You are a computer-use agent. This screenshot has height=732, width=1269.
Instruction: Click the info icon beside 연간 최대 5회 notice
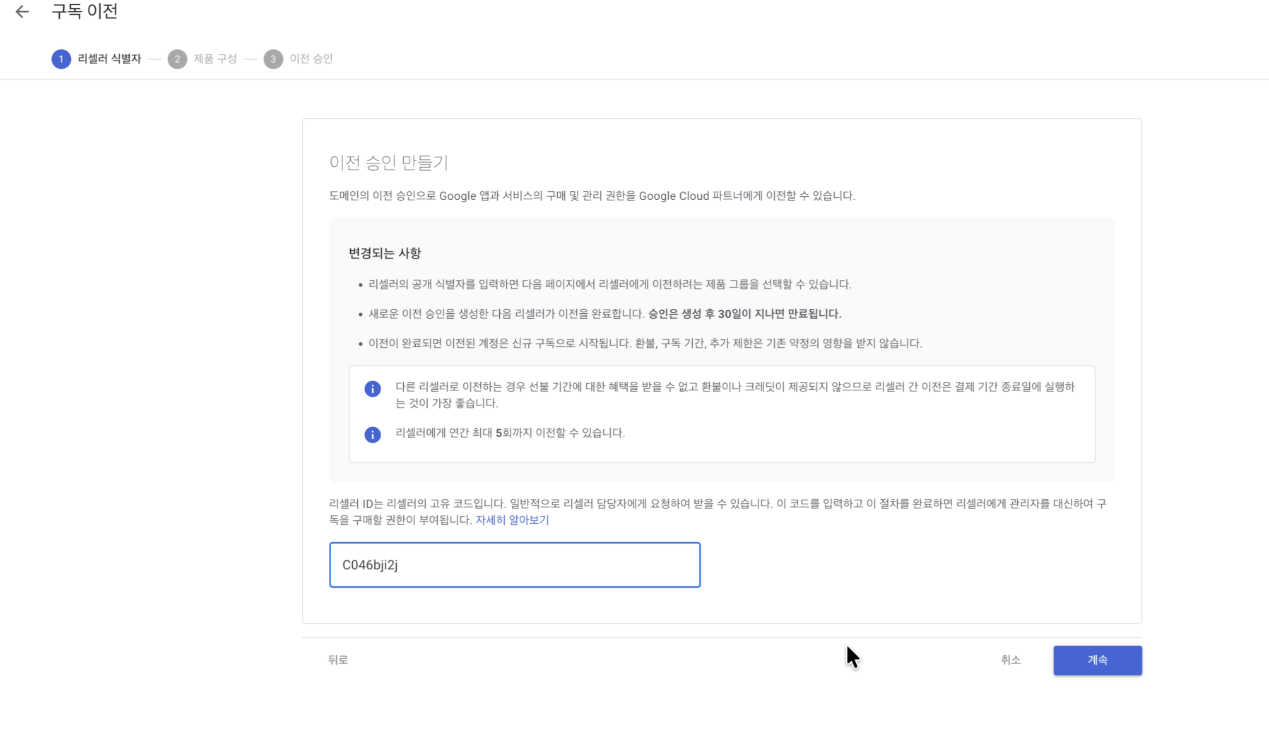point(372,434)
